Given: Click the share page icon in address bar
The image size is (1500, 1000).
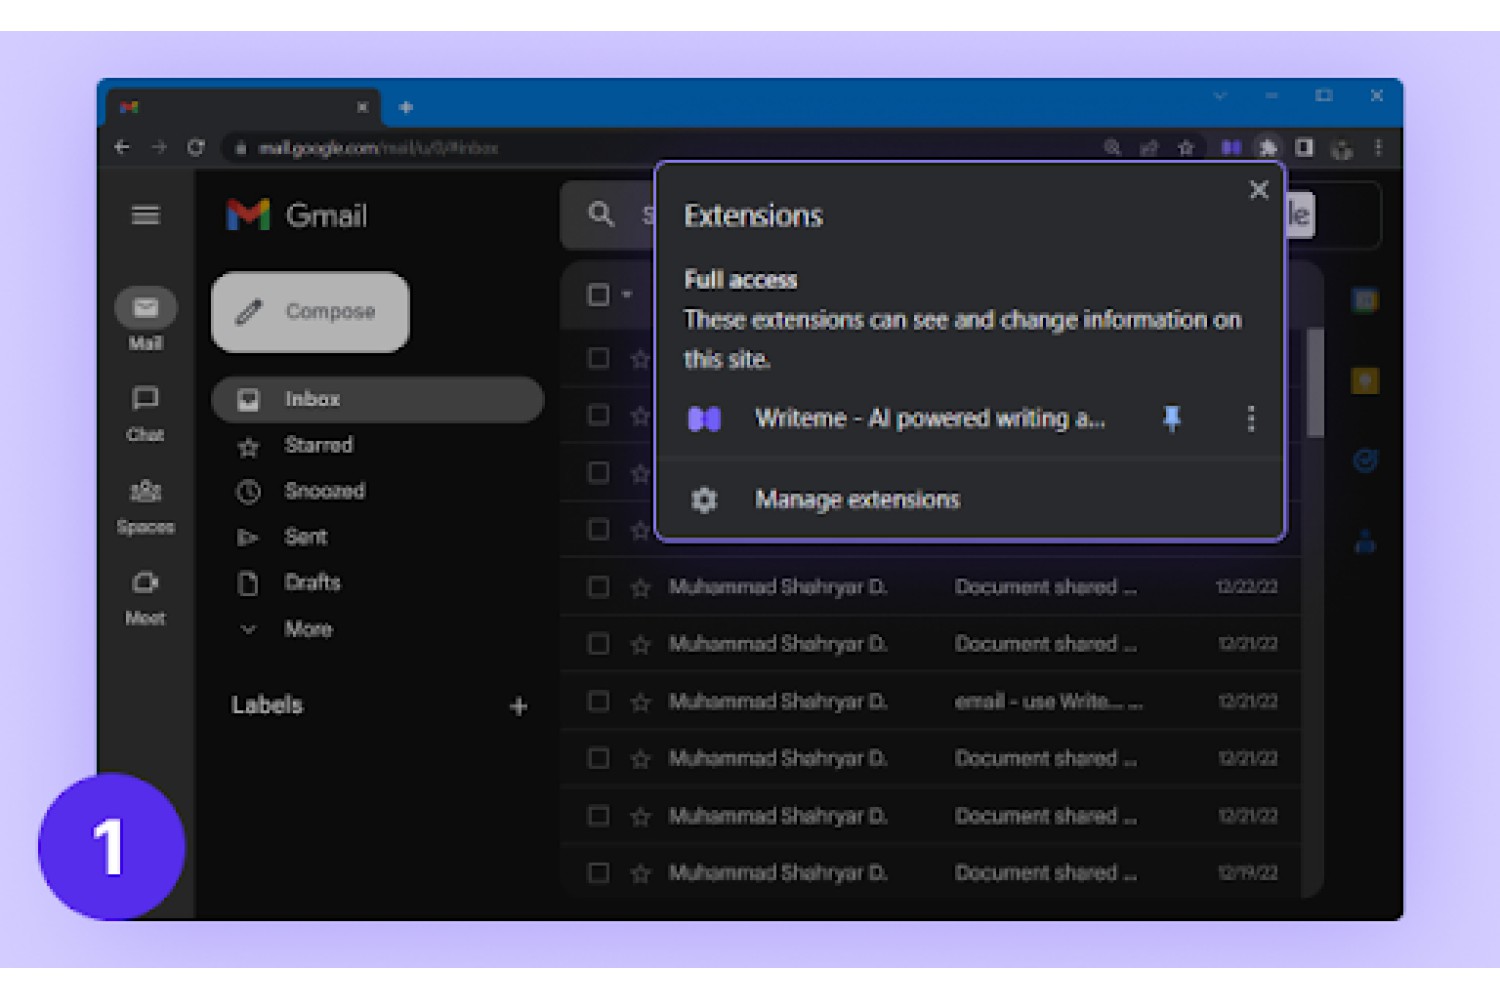Looking at the screenshot, I should click(x=1149, y=148).
